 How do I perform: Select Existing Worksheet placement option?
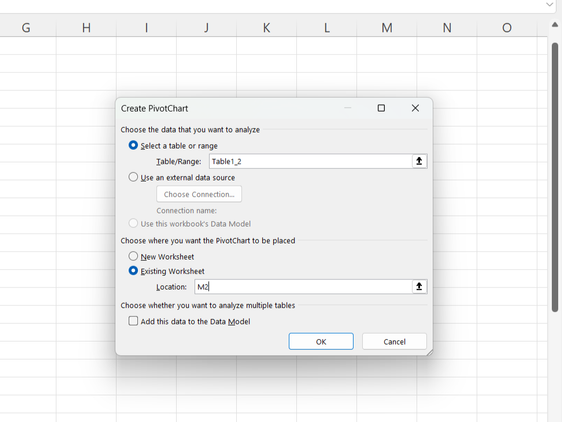click(x=133, y=271)
